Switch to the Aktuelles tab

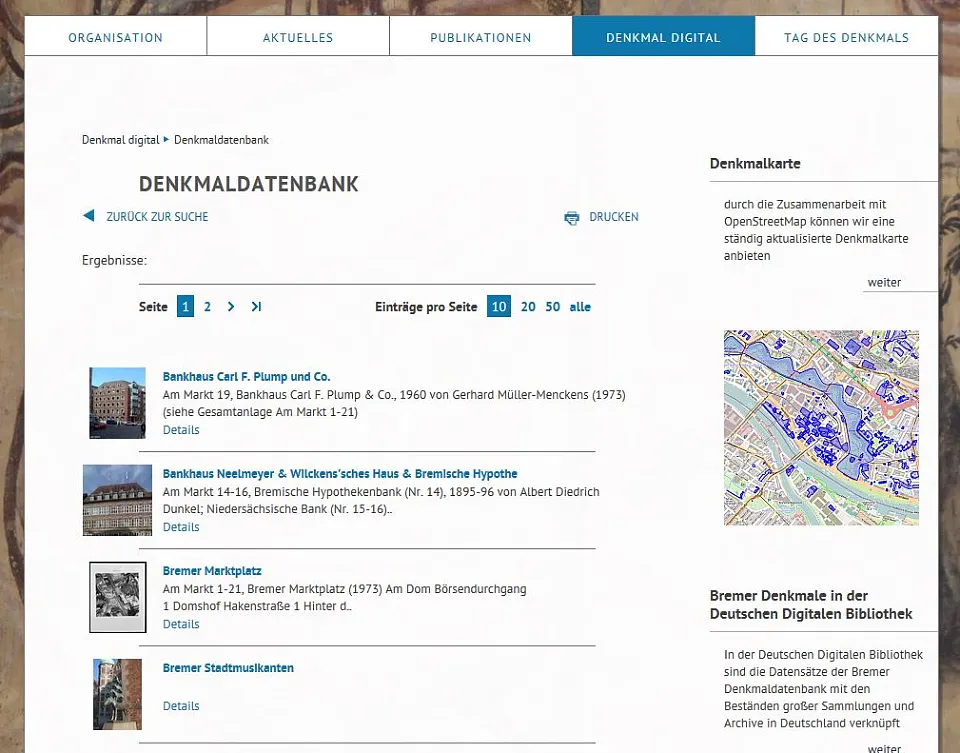pos(298,38)
